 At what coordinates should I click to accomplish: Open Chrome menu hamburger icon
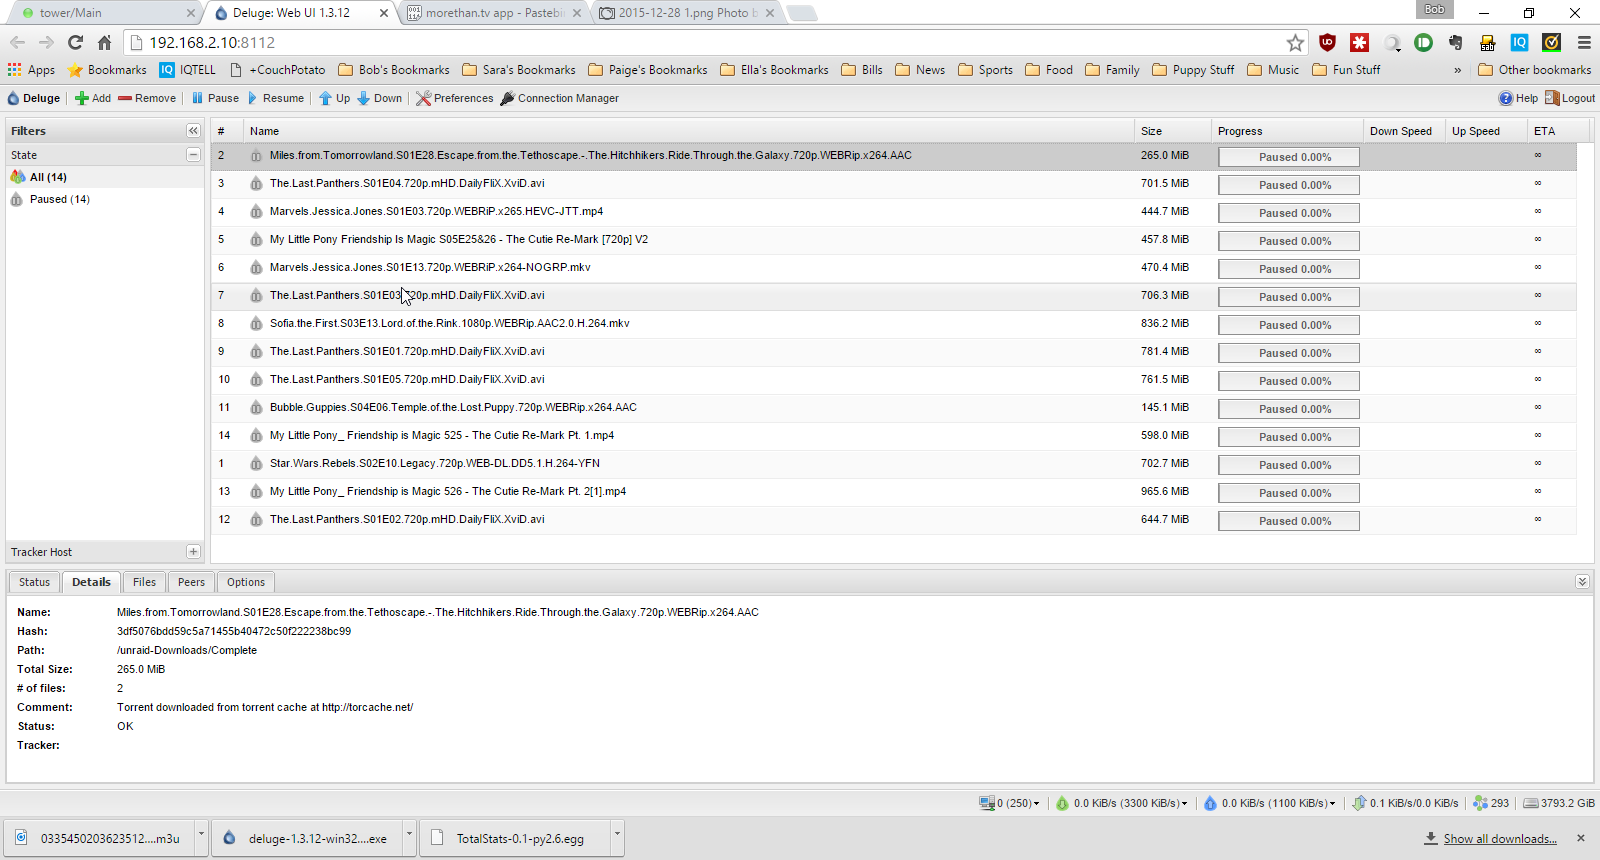(1584, 42)
